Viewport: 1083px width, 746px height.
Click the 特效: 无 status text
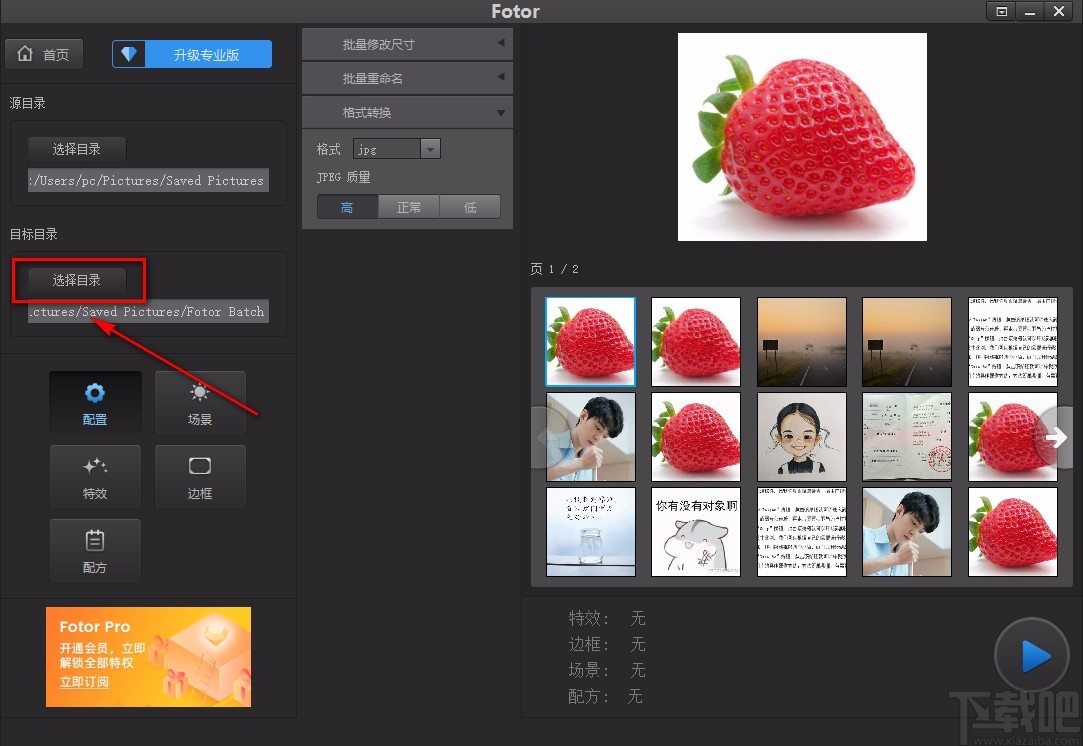(606, 618)
